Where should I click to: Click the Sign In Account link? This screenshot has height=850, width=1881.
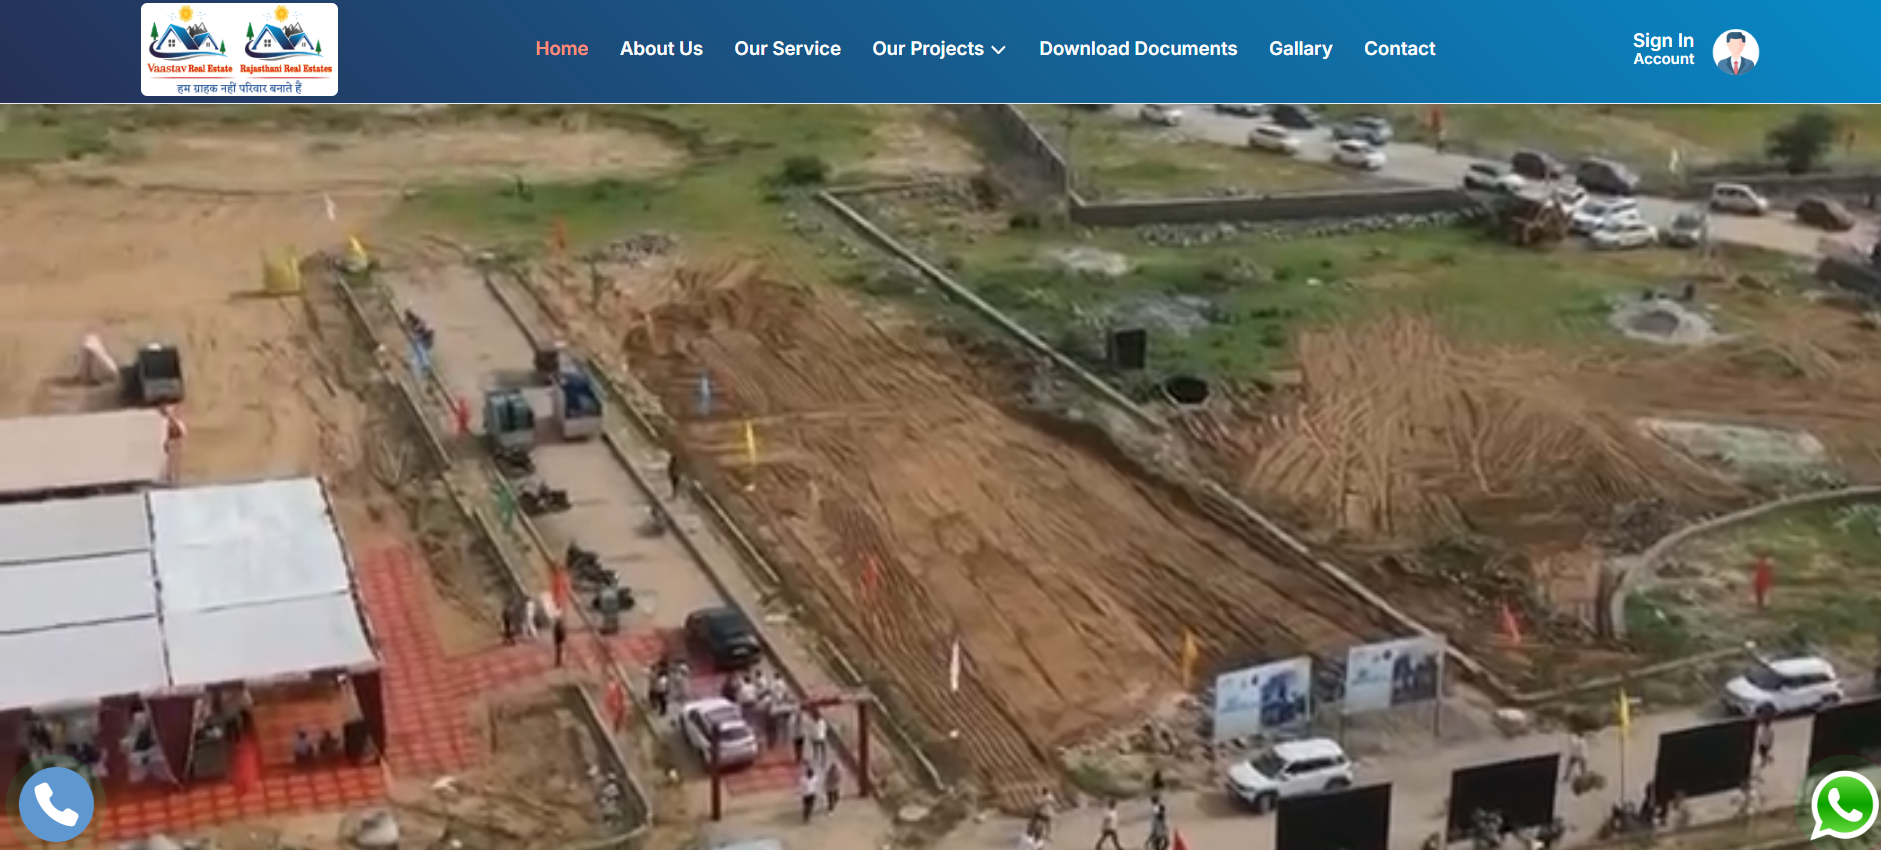point(1663,49)
